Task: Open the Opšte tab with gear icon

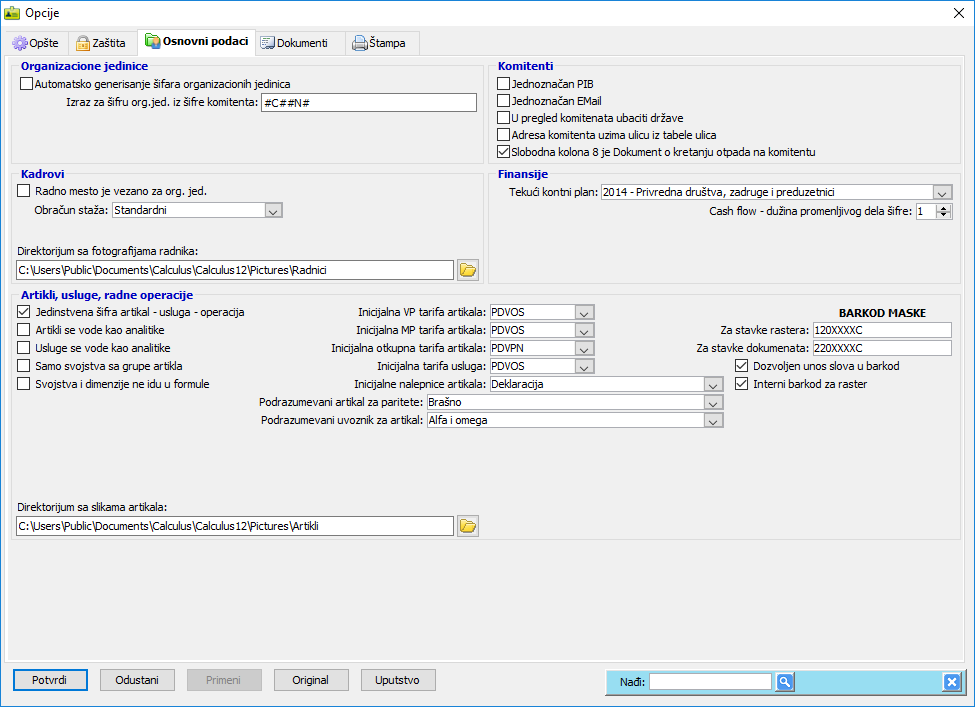Action: (x=35, y=43)
